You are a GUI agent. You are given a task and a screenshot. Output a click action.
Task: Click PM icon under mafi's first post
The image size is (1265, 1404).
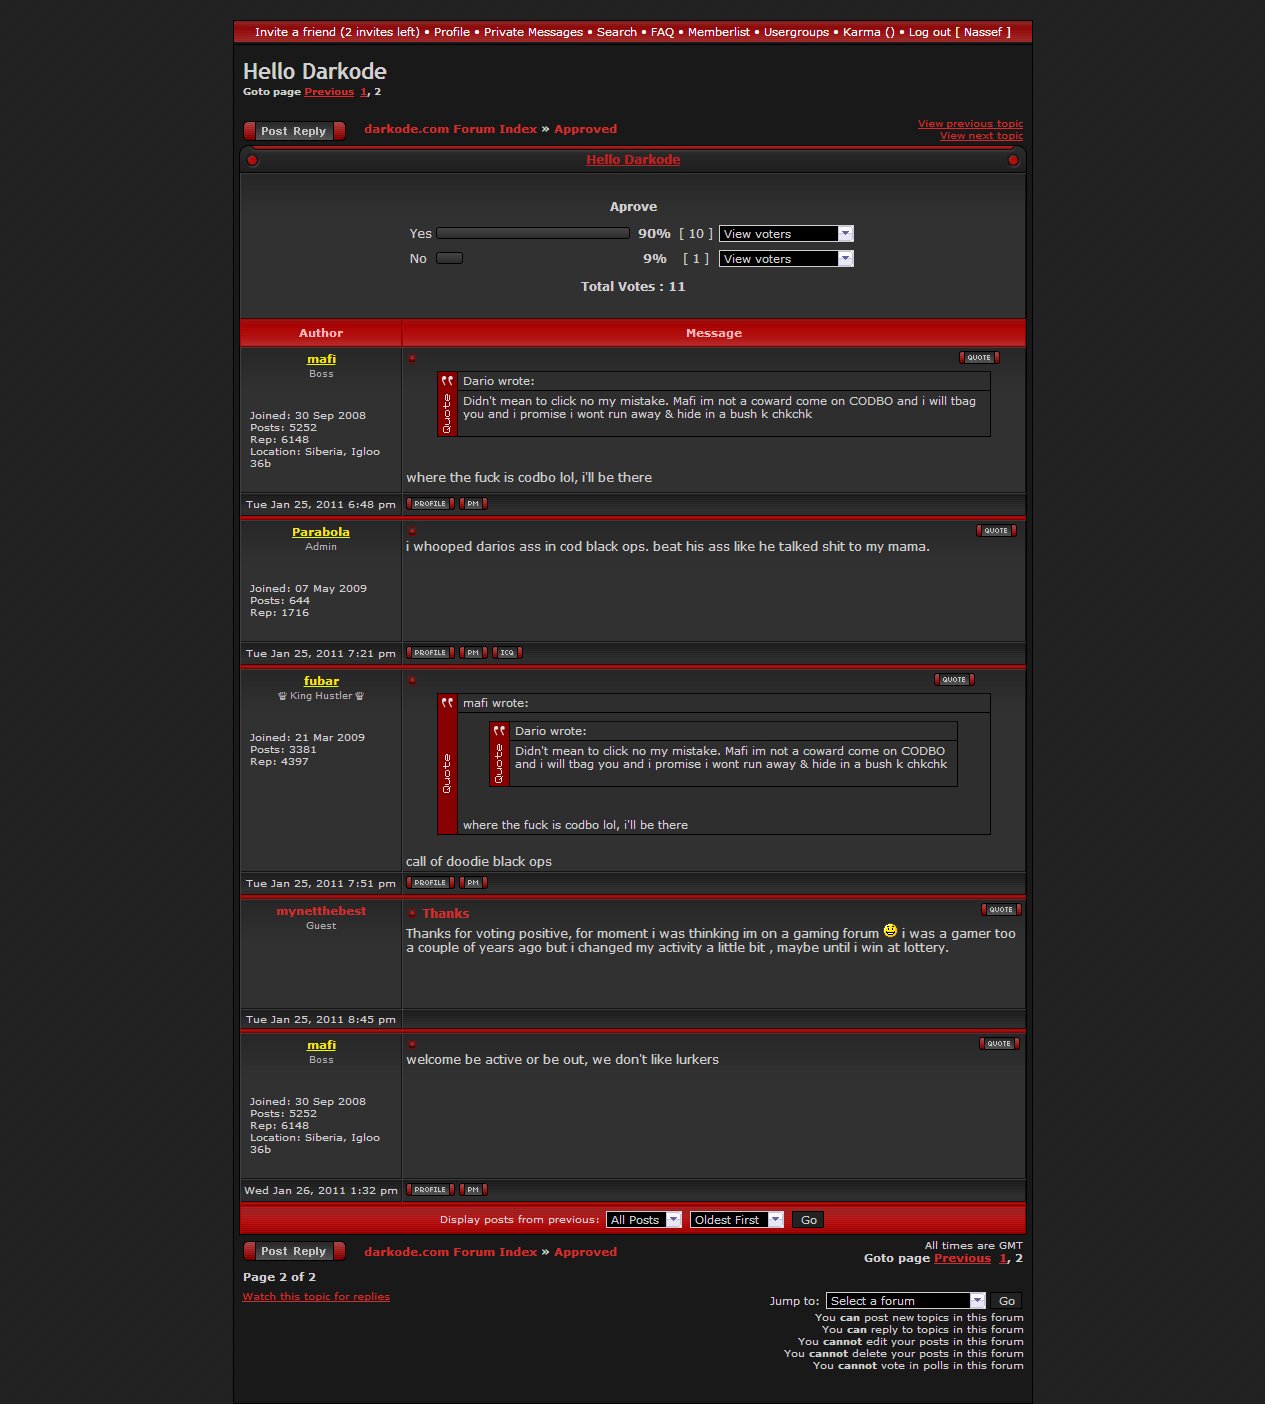click(473, 504)
